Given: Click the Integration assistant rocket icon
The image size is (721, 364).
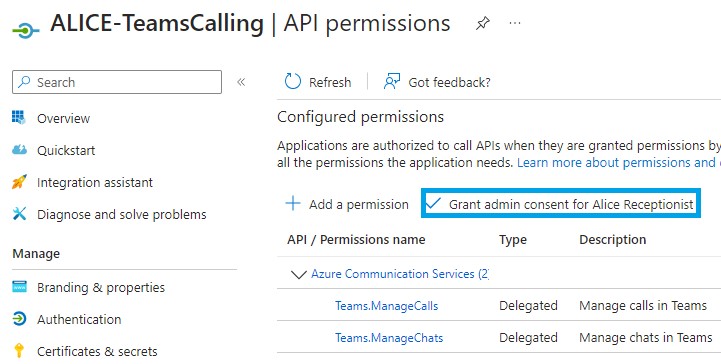Looking at the screenshot, I should (19, 182).
